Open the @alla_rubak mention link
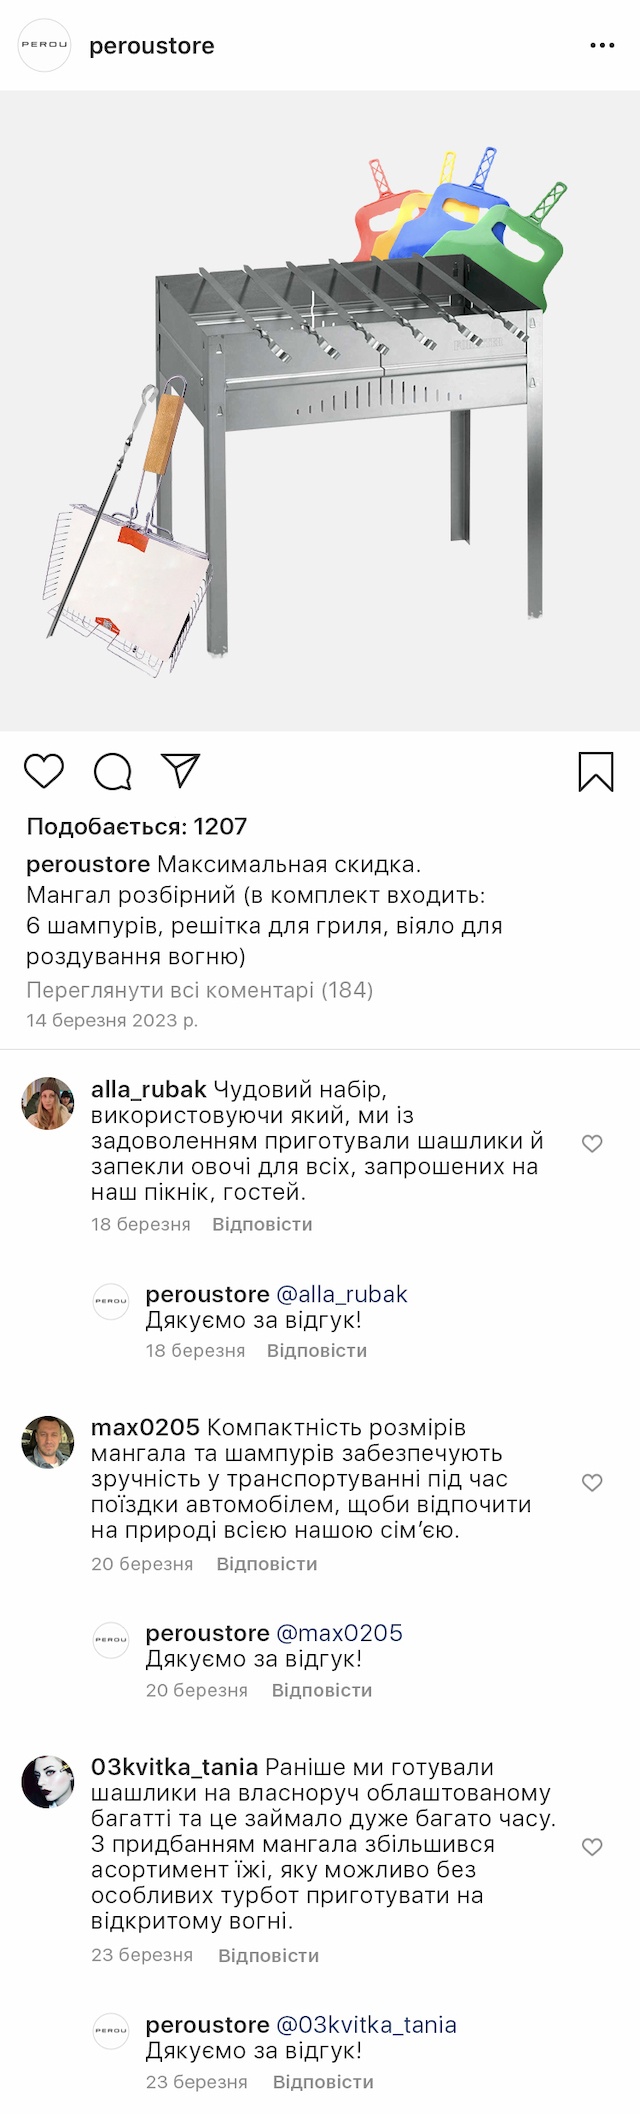This screenshot has height=2114, width=640. click(x=342, y=1294)
